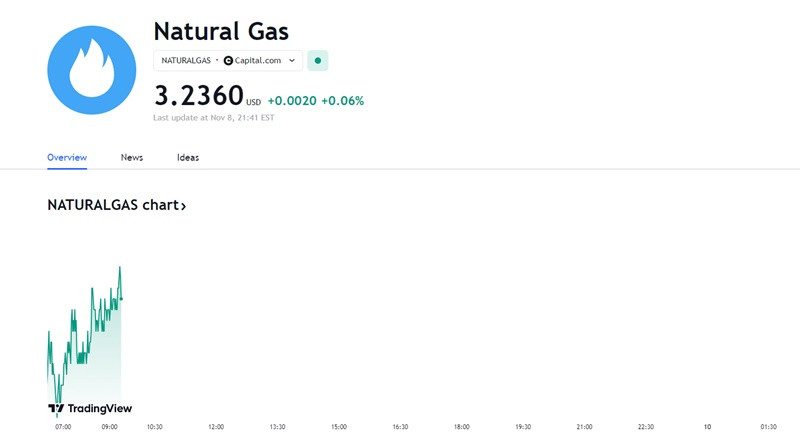
Task: Click the +0.06% price change percentage
Action: 342,101
